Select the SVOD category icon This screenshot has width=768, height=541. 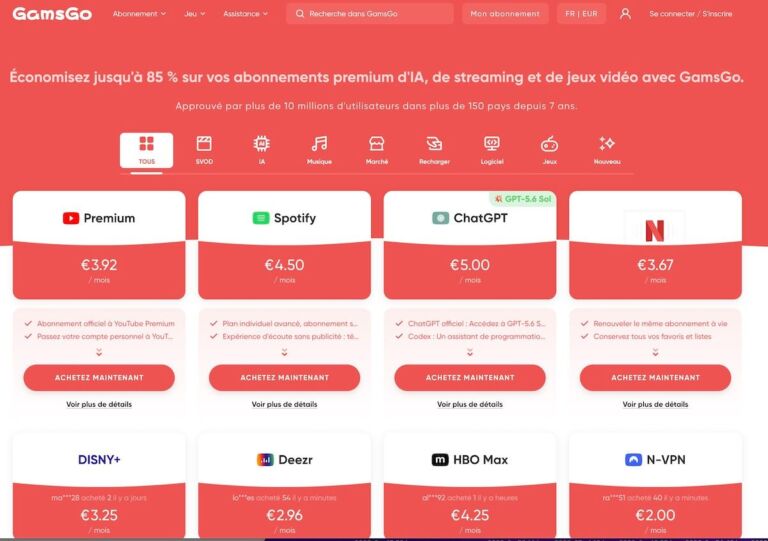tap(204, 144)
